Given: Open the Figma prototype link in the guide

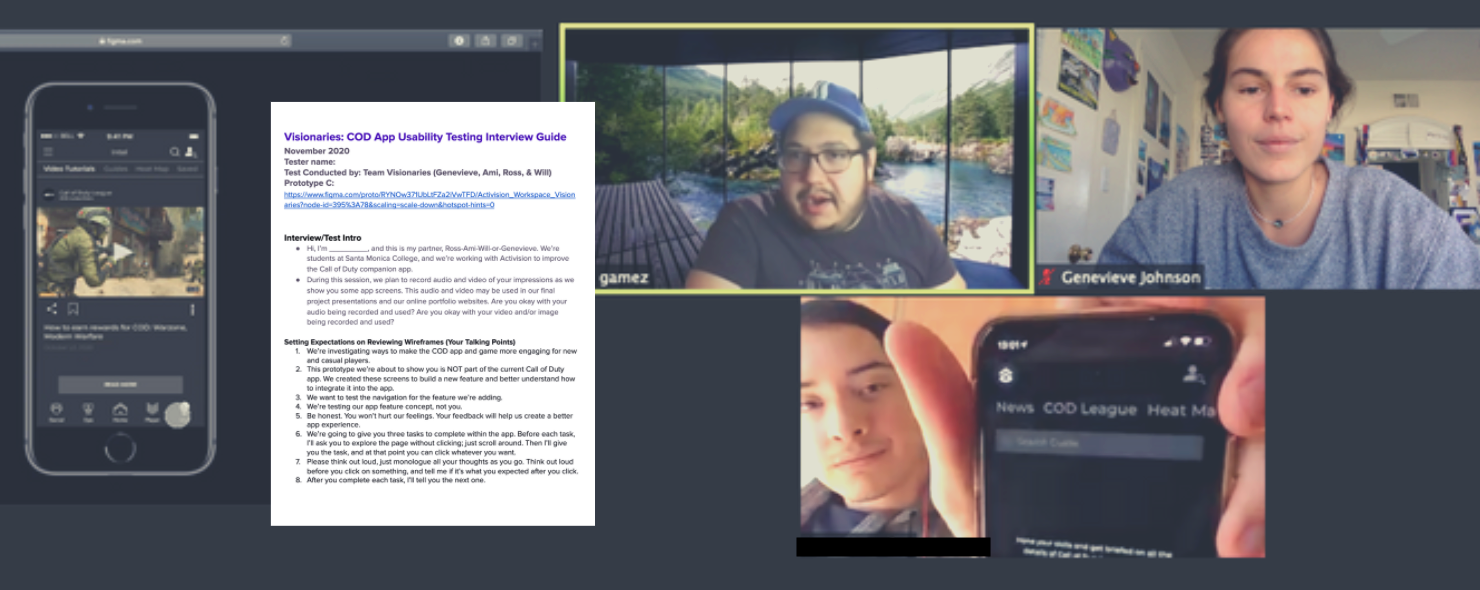Looking at the screenshot, I should click(x=430, y=199).
